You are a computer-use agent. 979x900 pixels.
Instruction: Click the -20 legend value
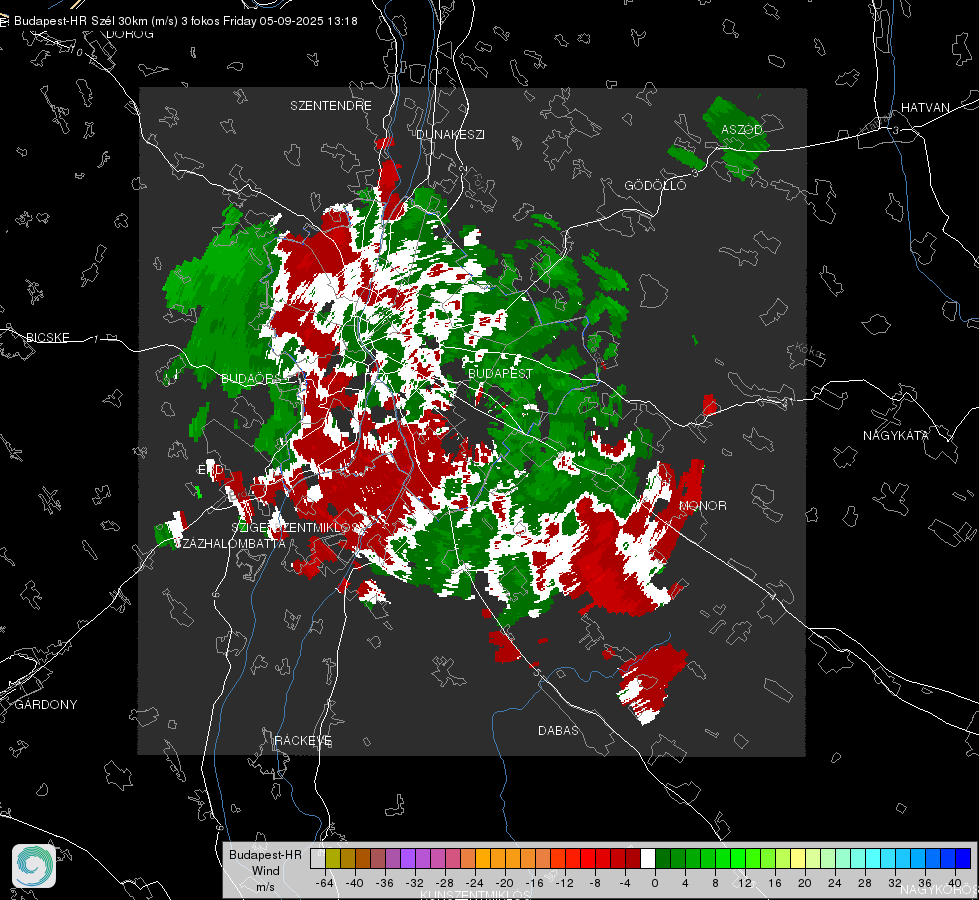pyautogui.click(x=504, y=883)
